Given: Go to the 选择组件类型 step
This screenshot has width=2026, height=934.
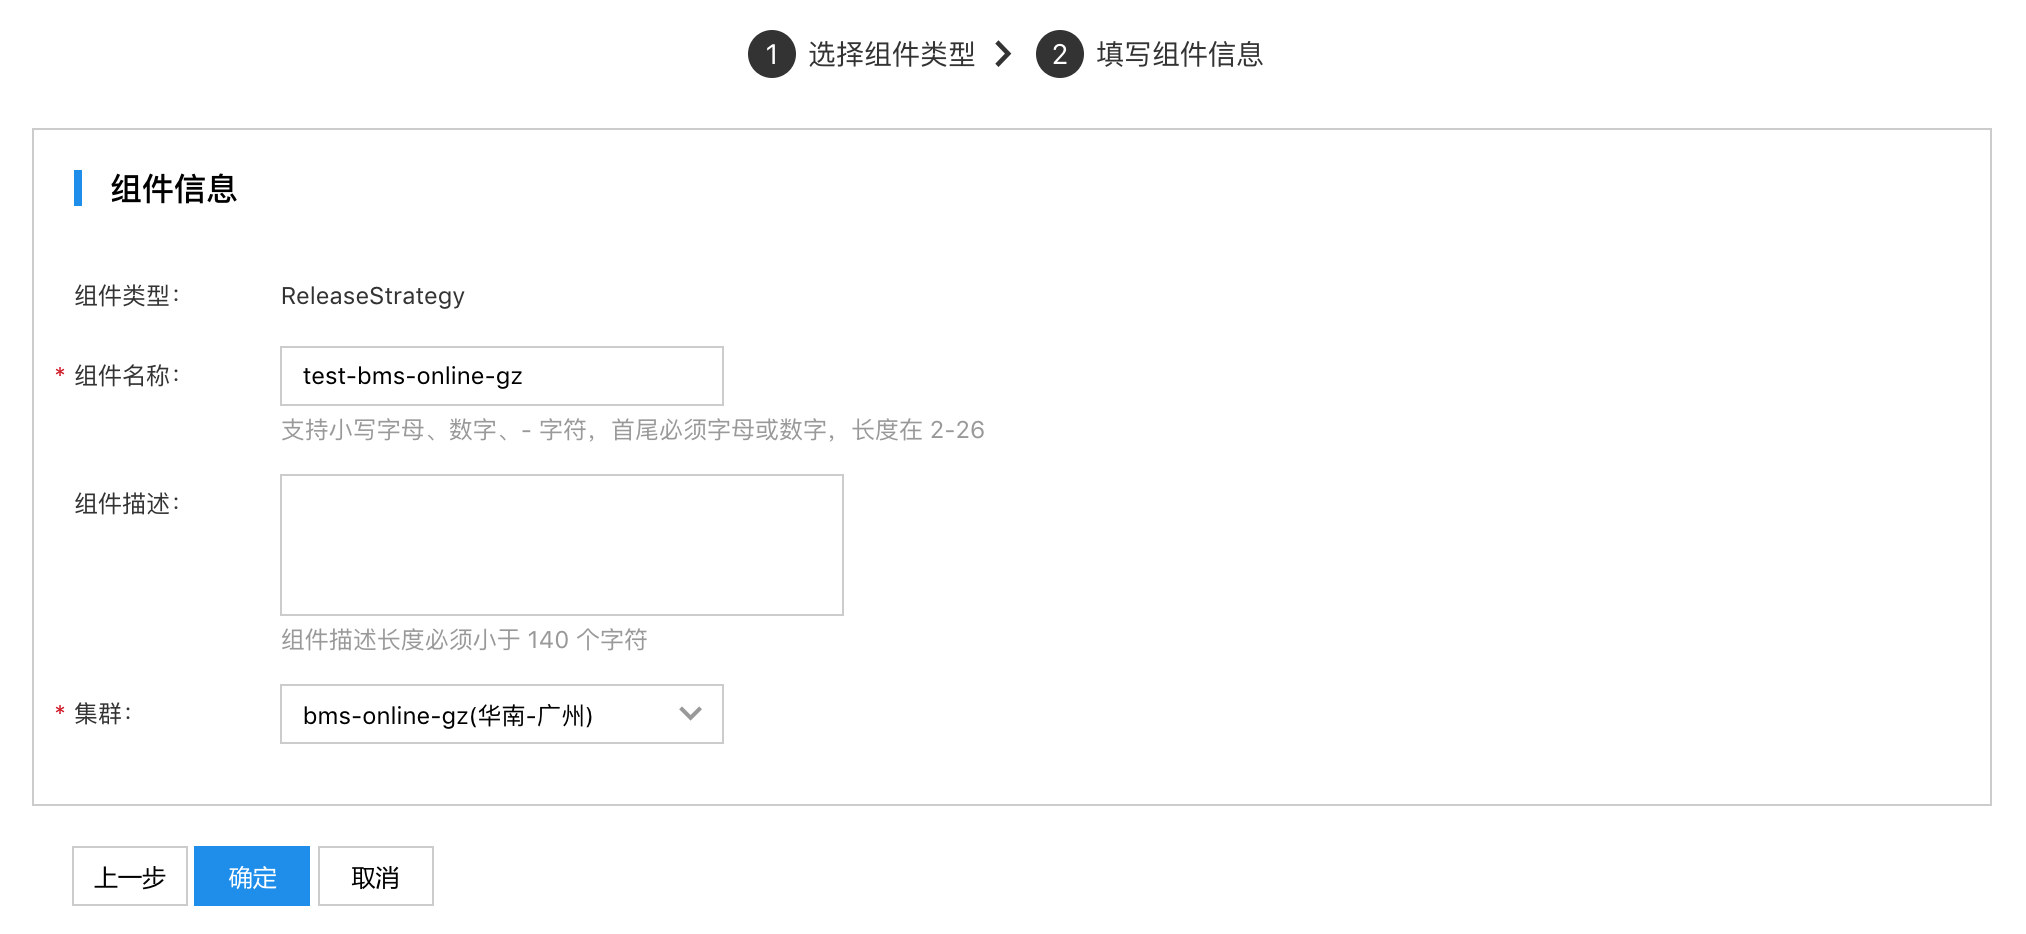Looking at the screenshot, I should click(x=891, y=54).
